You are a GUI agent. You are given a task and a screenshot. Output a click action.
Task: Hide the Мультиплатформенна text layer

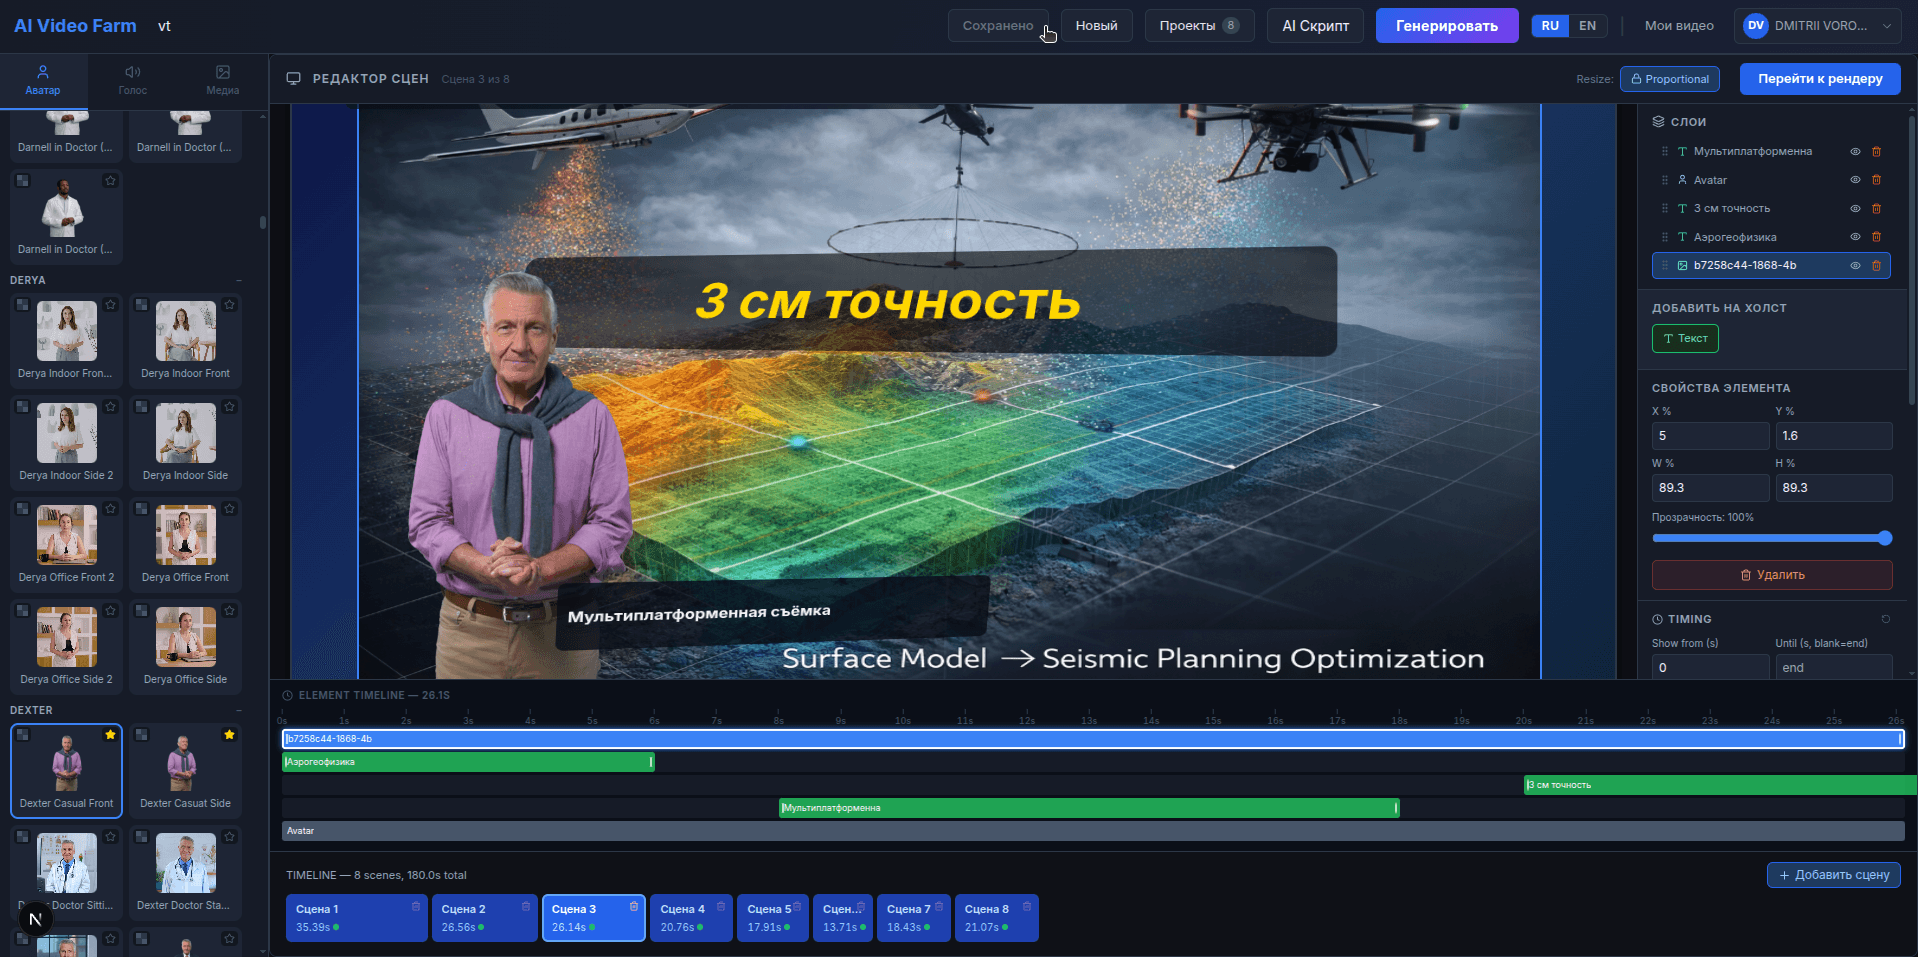point(1855,152)
